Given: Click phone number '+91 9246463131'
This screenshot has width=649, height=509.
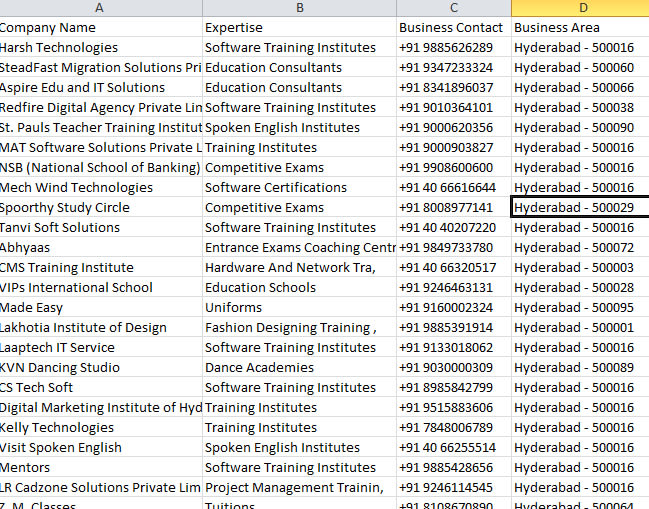Looking at the screenshot, I should coord(454,287).
